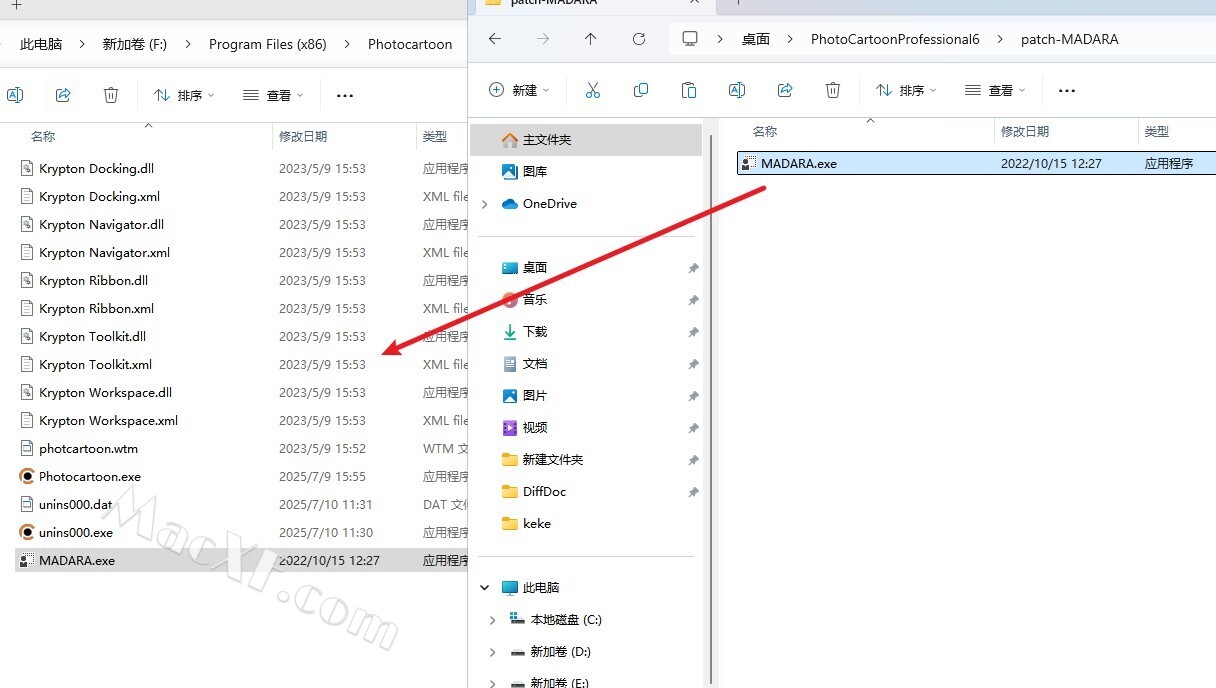Go up one folder level in the patch-MADARA window
Image resolution: width=1216 pixels, height=688 pixels.
591,39
